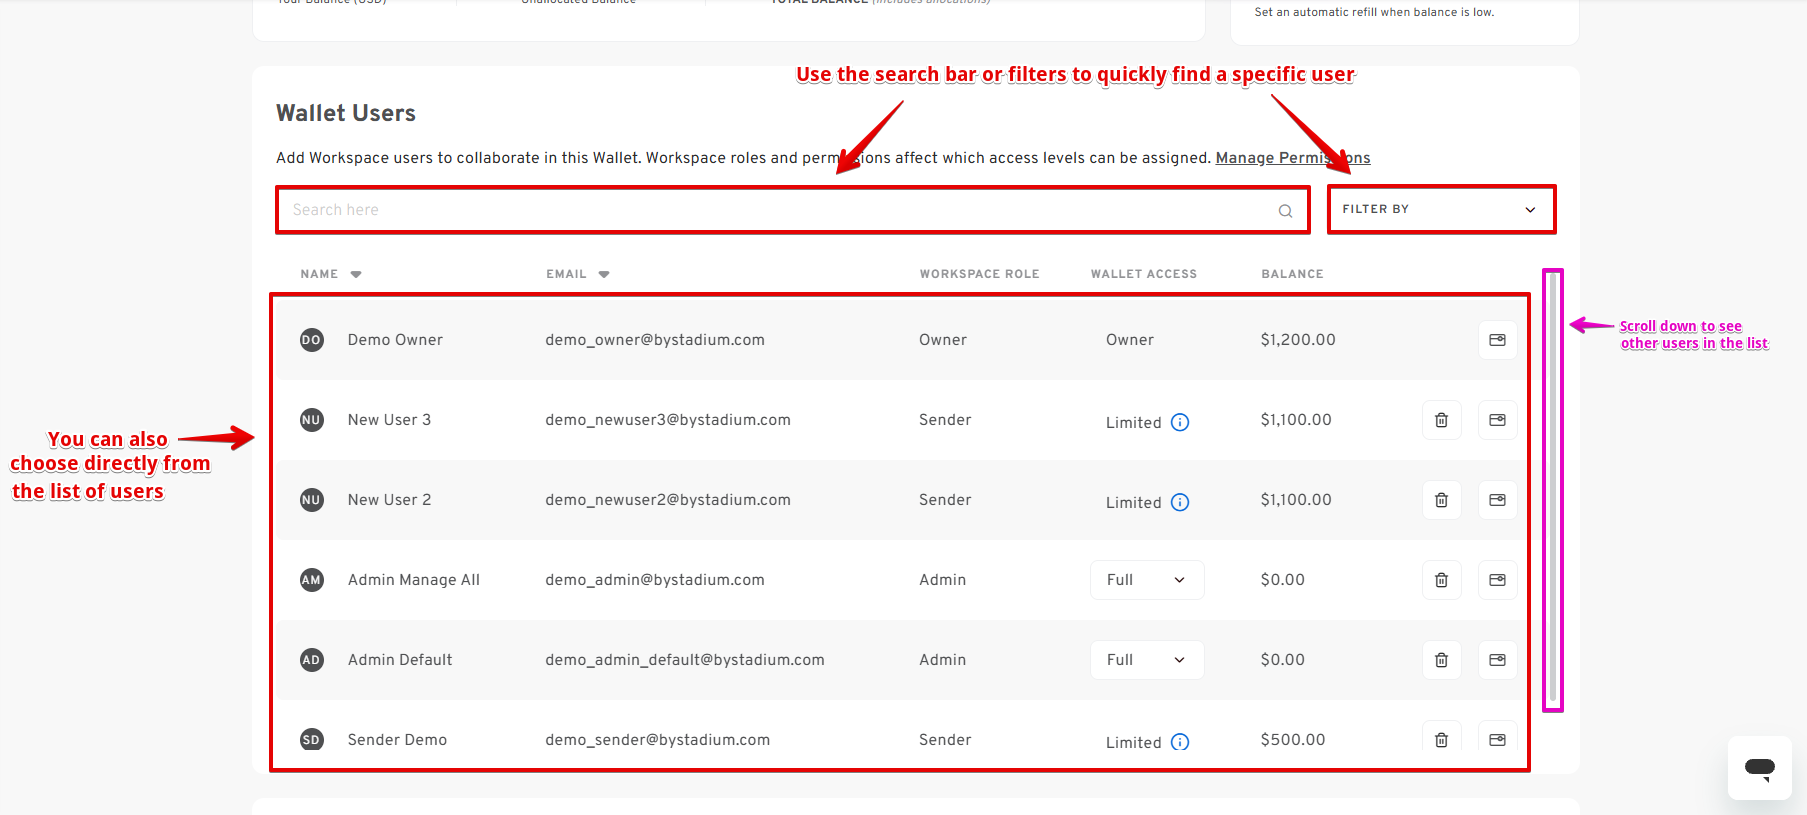This screenshot has height=815, width=1807.
Task: Click info icon beside Sender Demo Limited
Action: [x=1180, y=742]
